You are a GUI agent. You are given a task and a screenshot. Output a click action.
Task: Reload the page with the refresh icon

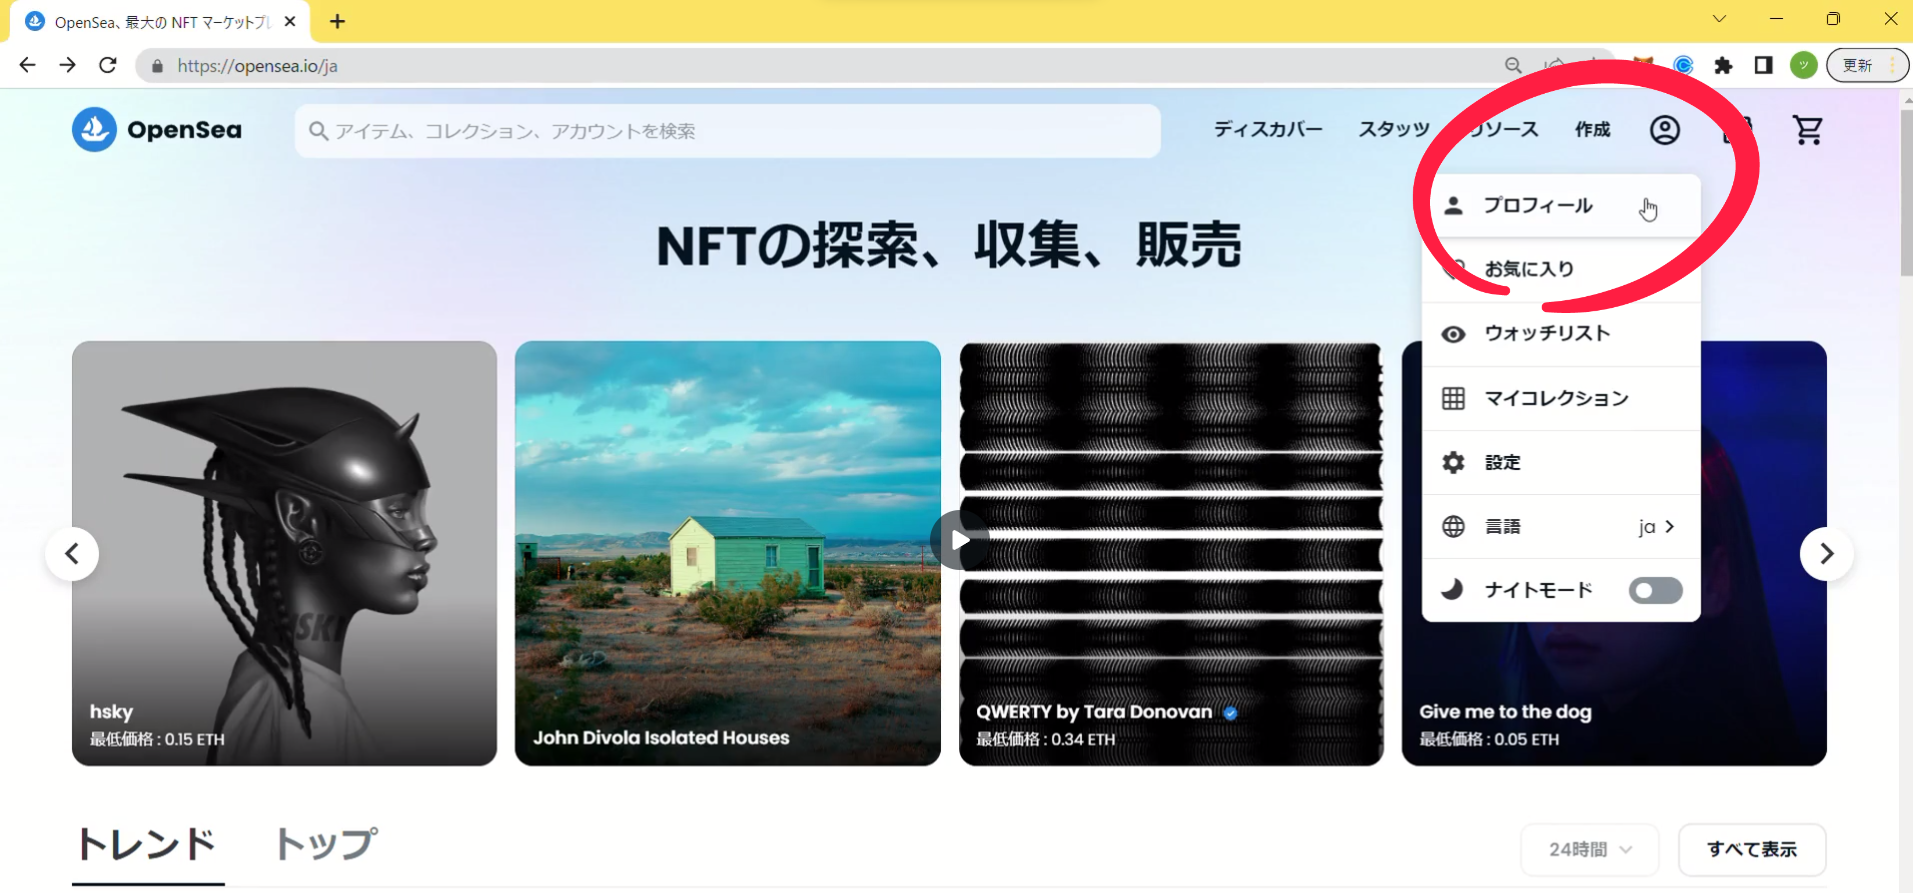tap(108, 66)
